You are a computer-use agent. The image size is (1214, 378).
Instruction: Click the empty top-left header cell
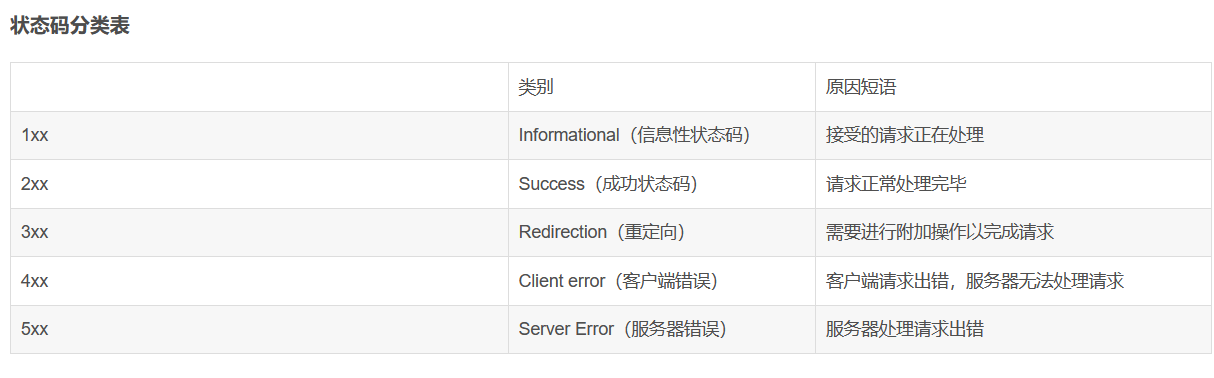pyautogui.click(x=259, y=87)
